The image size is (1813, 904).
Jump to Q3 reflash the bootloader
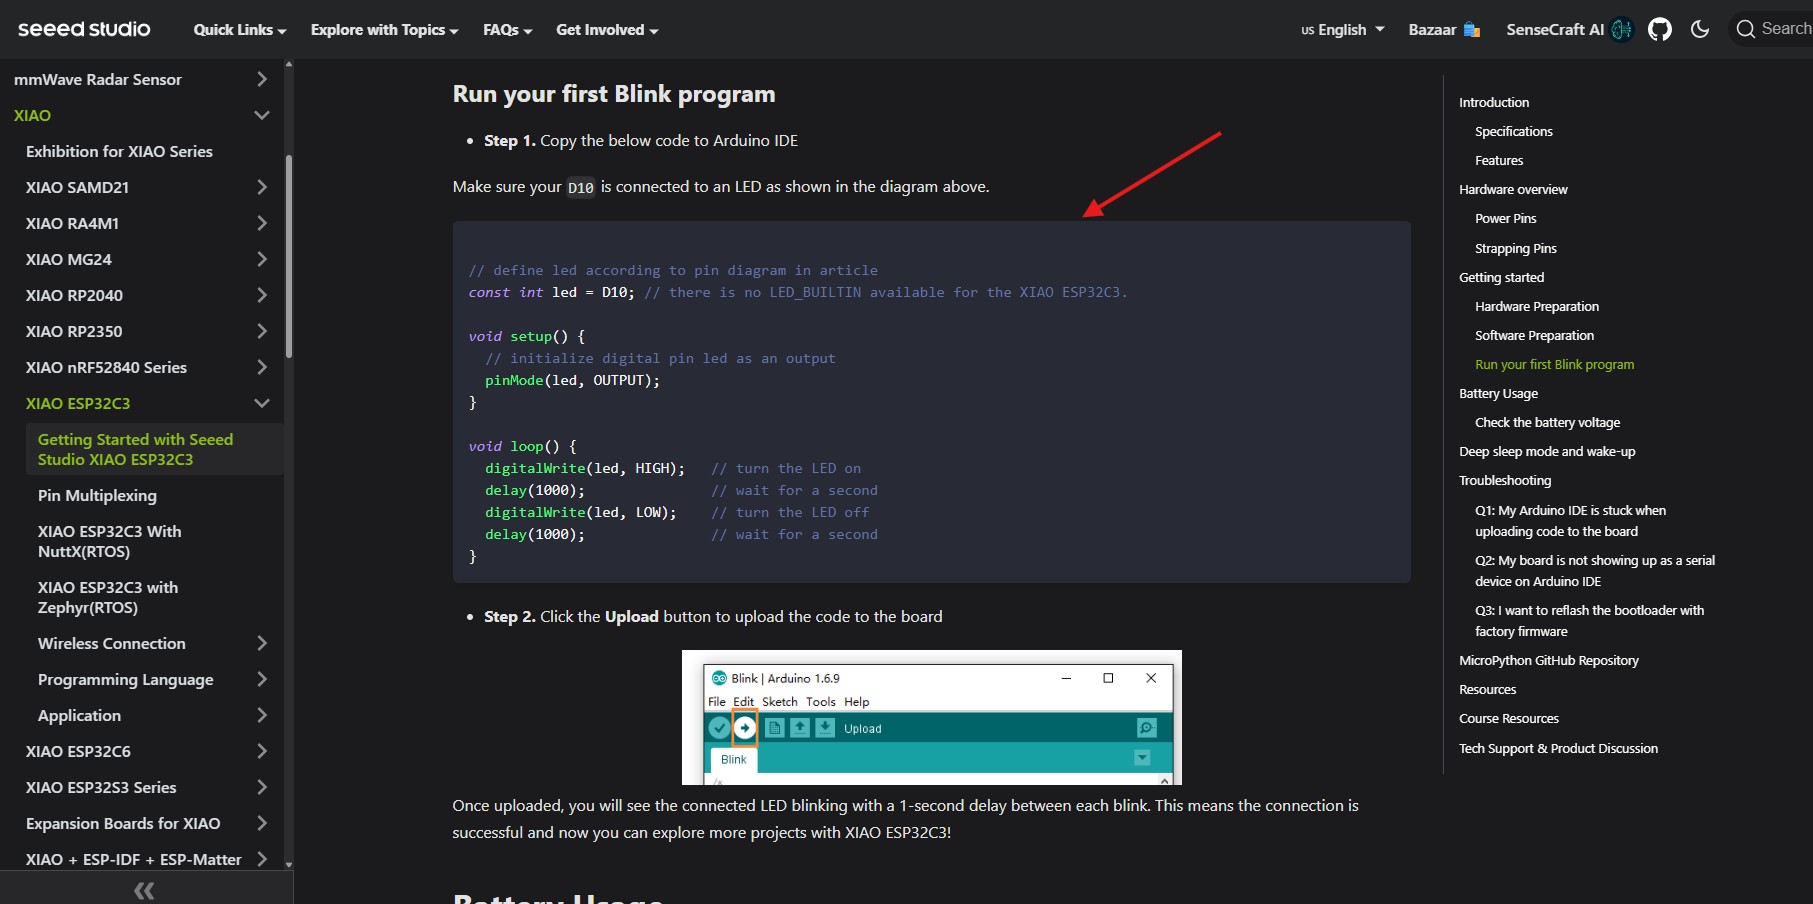click(x=1589, y=621)
